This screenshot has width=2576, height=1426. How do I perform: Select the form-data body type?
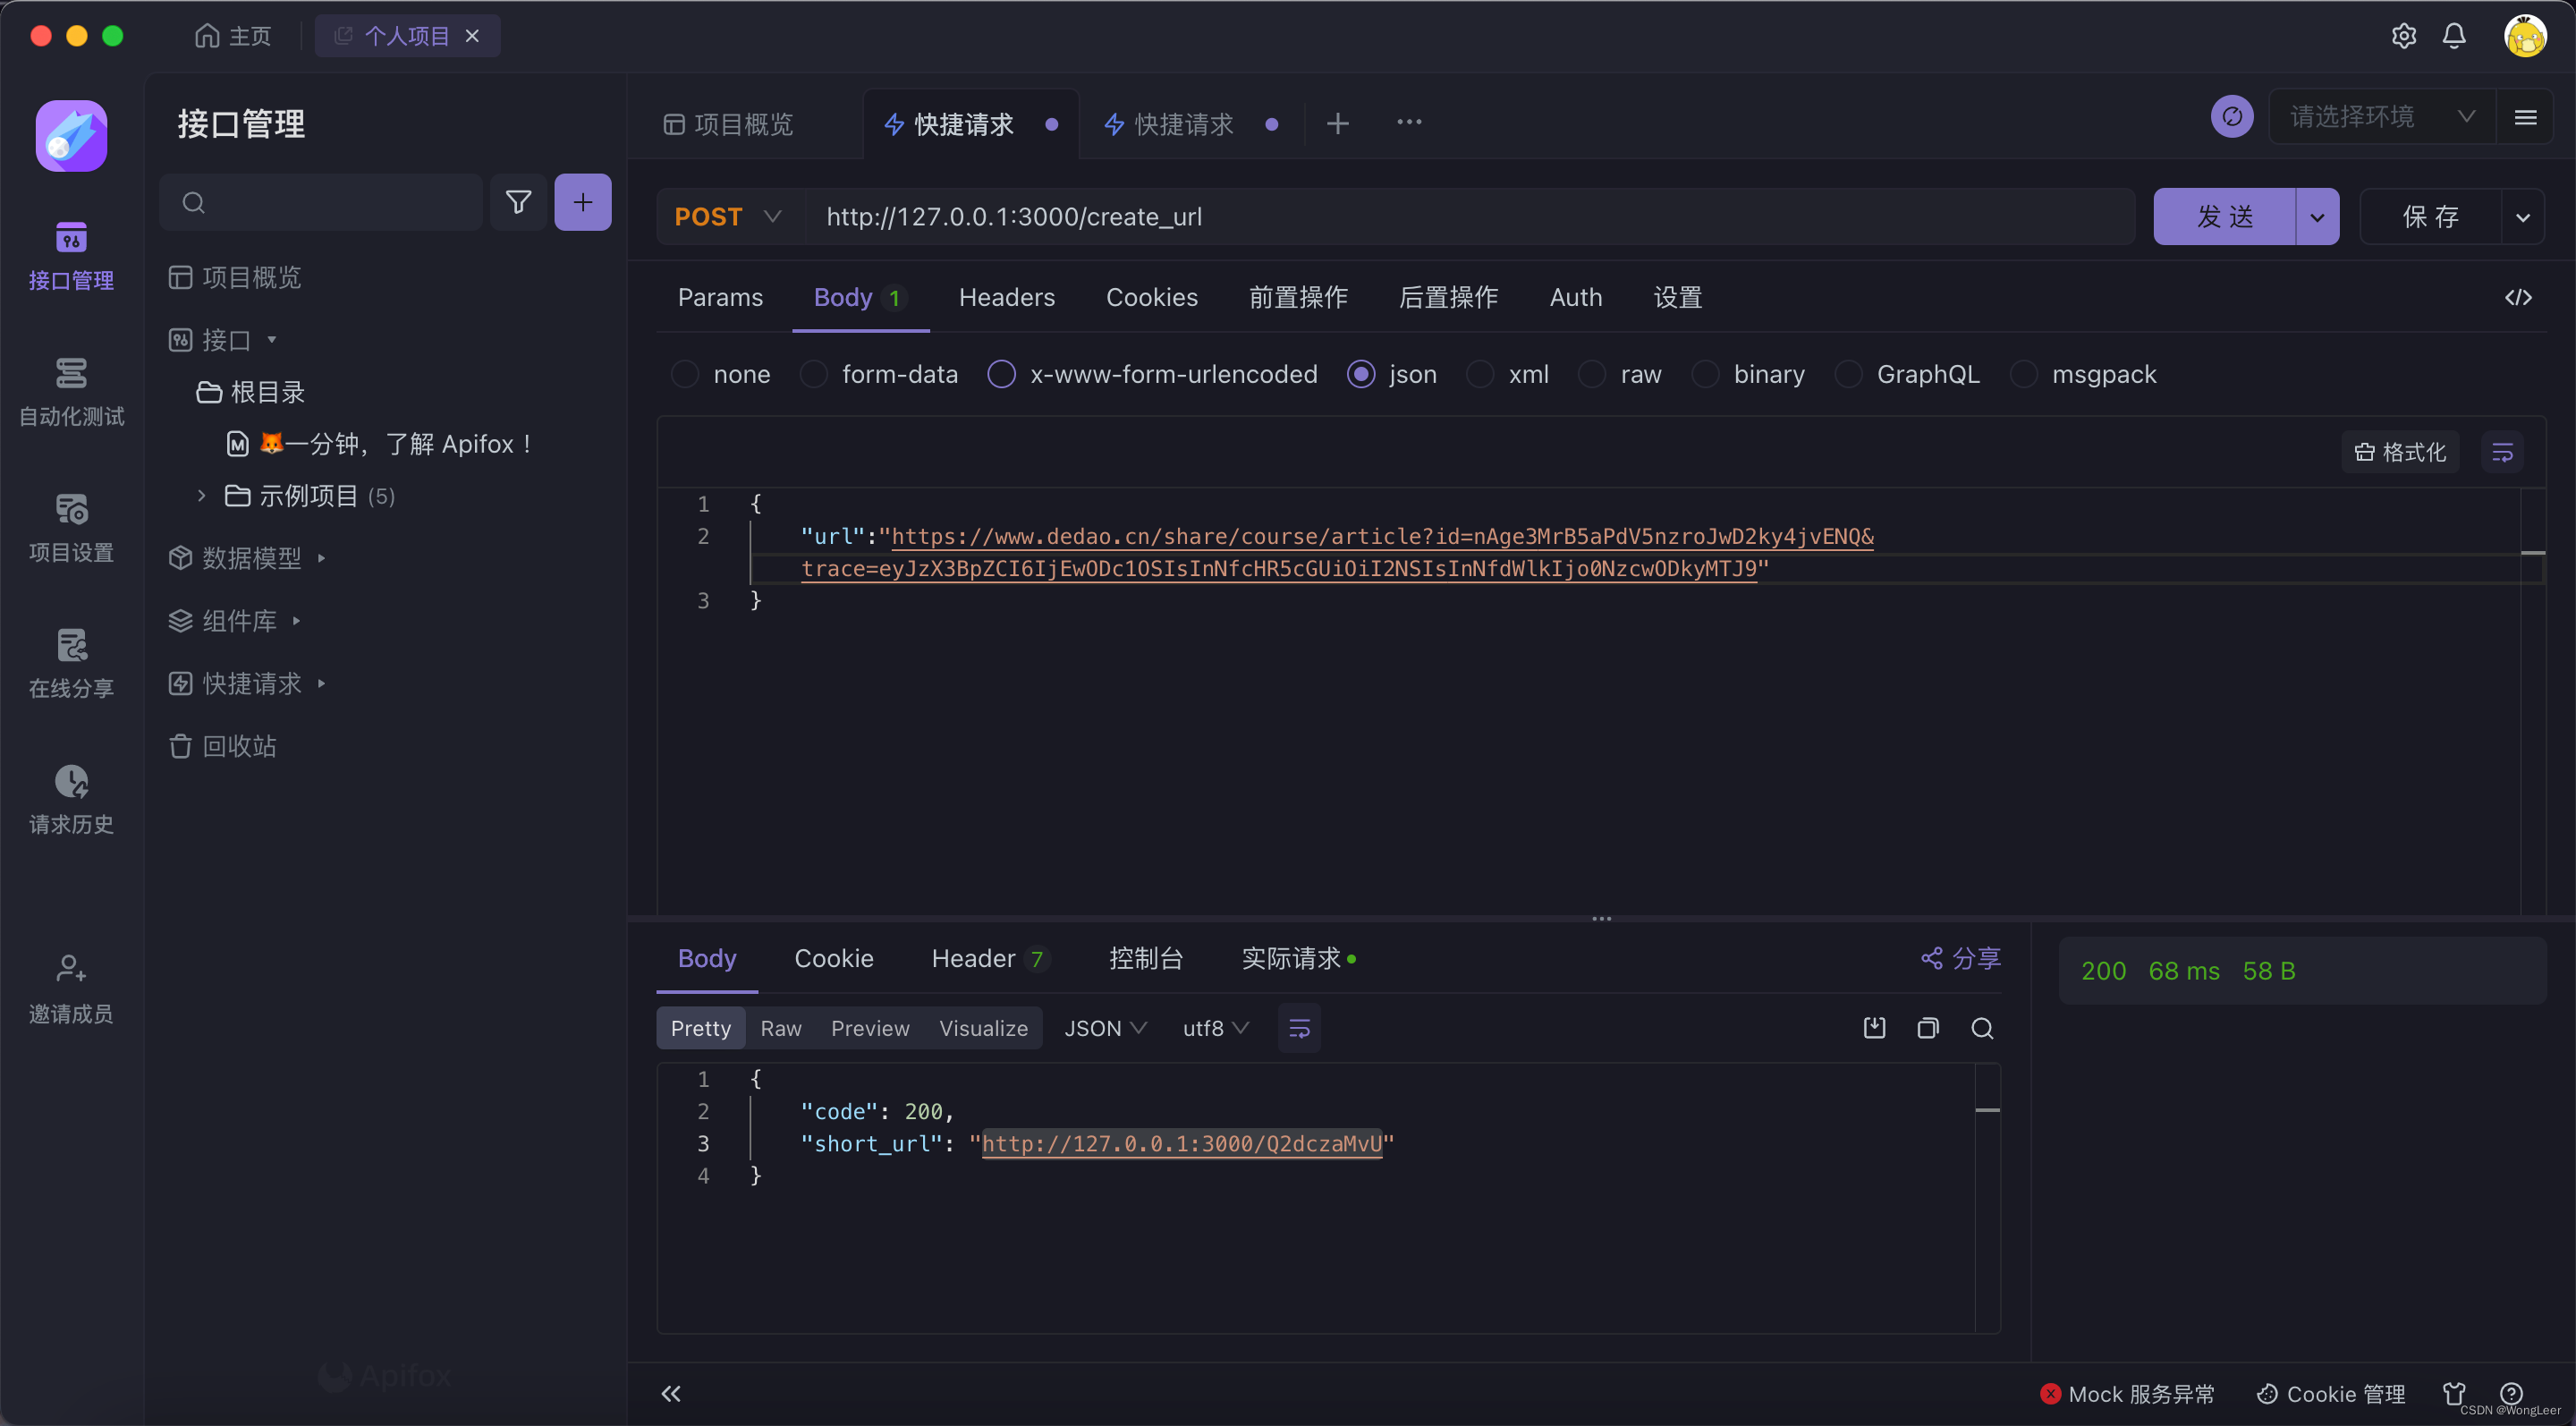coord(814,374)
